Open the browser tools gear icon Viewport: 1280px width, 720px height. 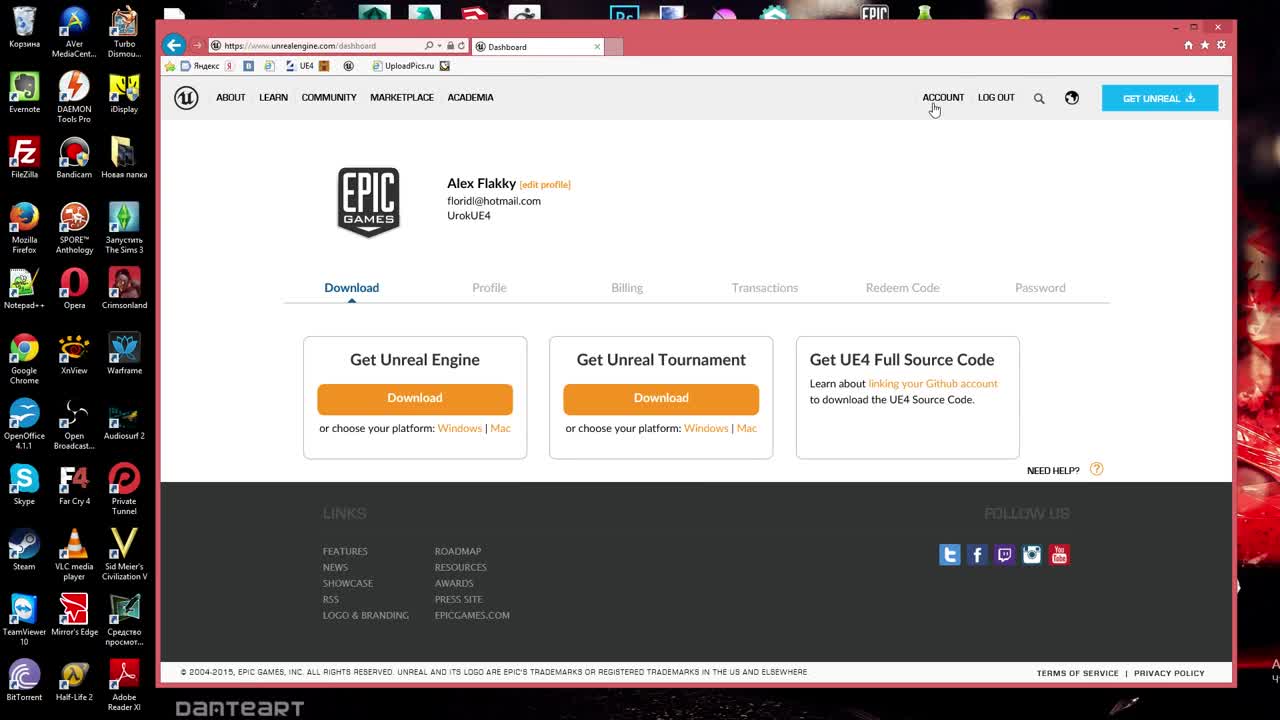pyautogui.click(x=1221, y=45)
